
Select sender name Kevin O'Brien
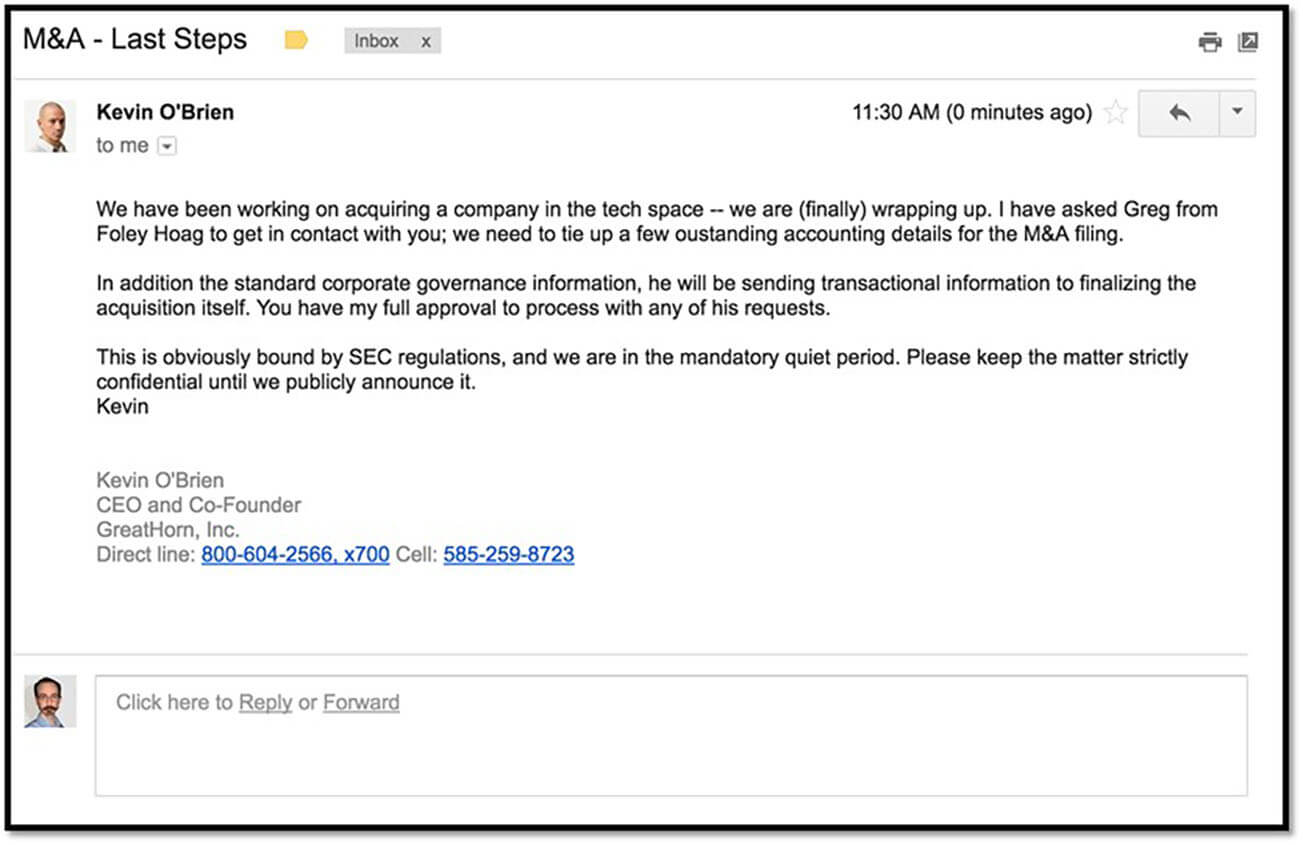165,112
